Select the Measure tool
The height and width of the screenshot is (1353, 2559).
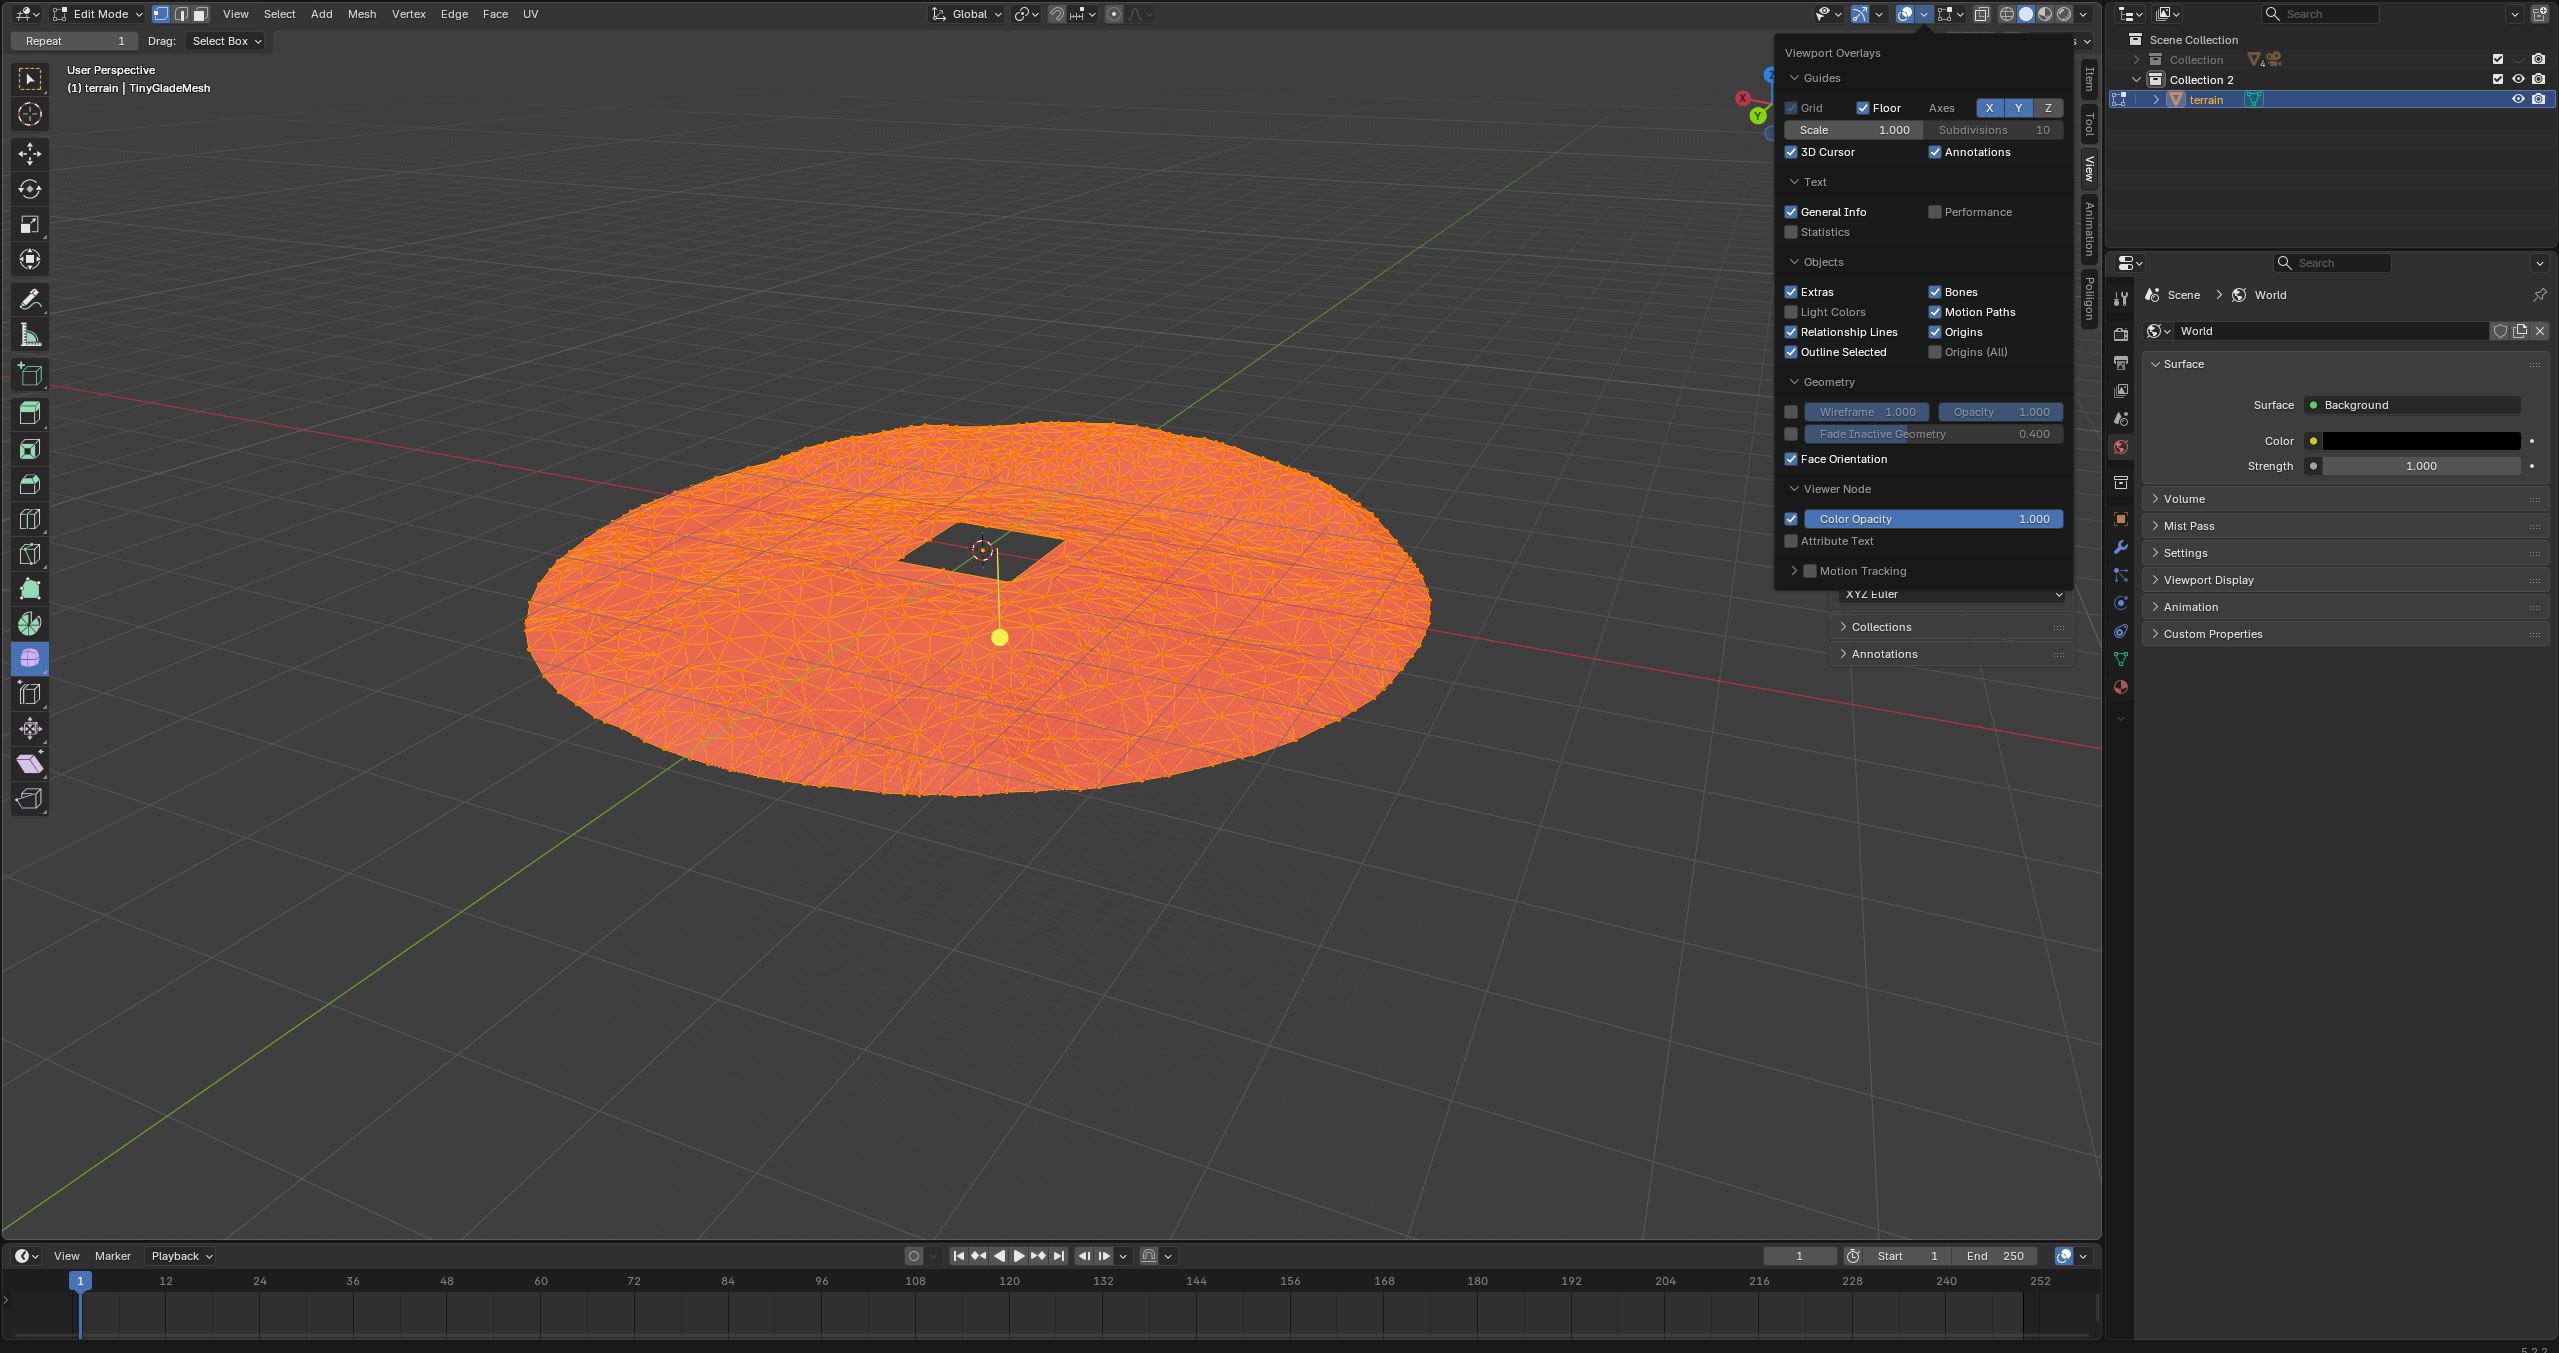click(x=30, y=335)
